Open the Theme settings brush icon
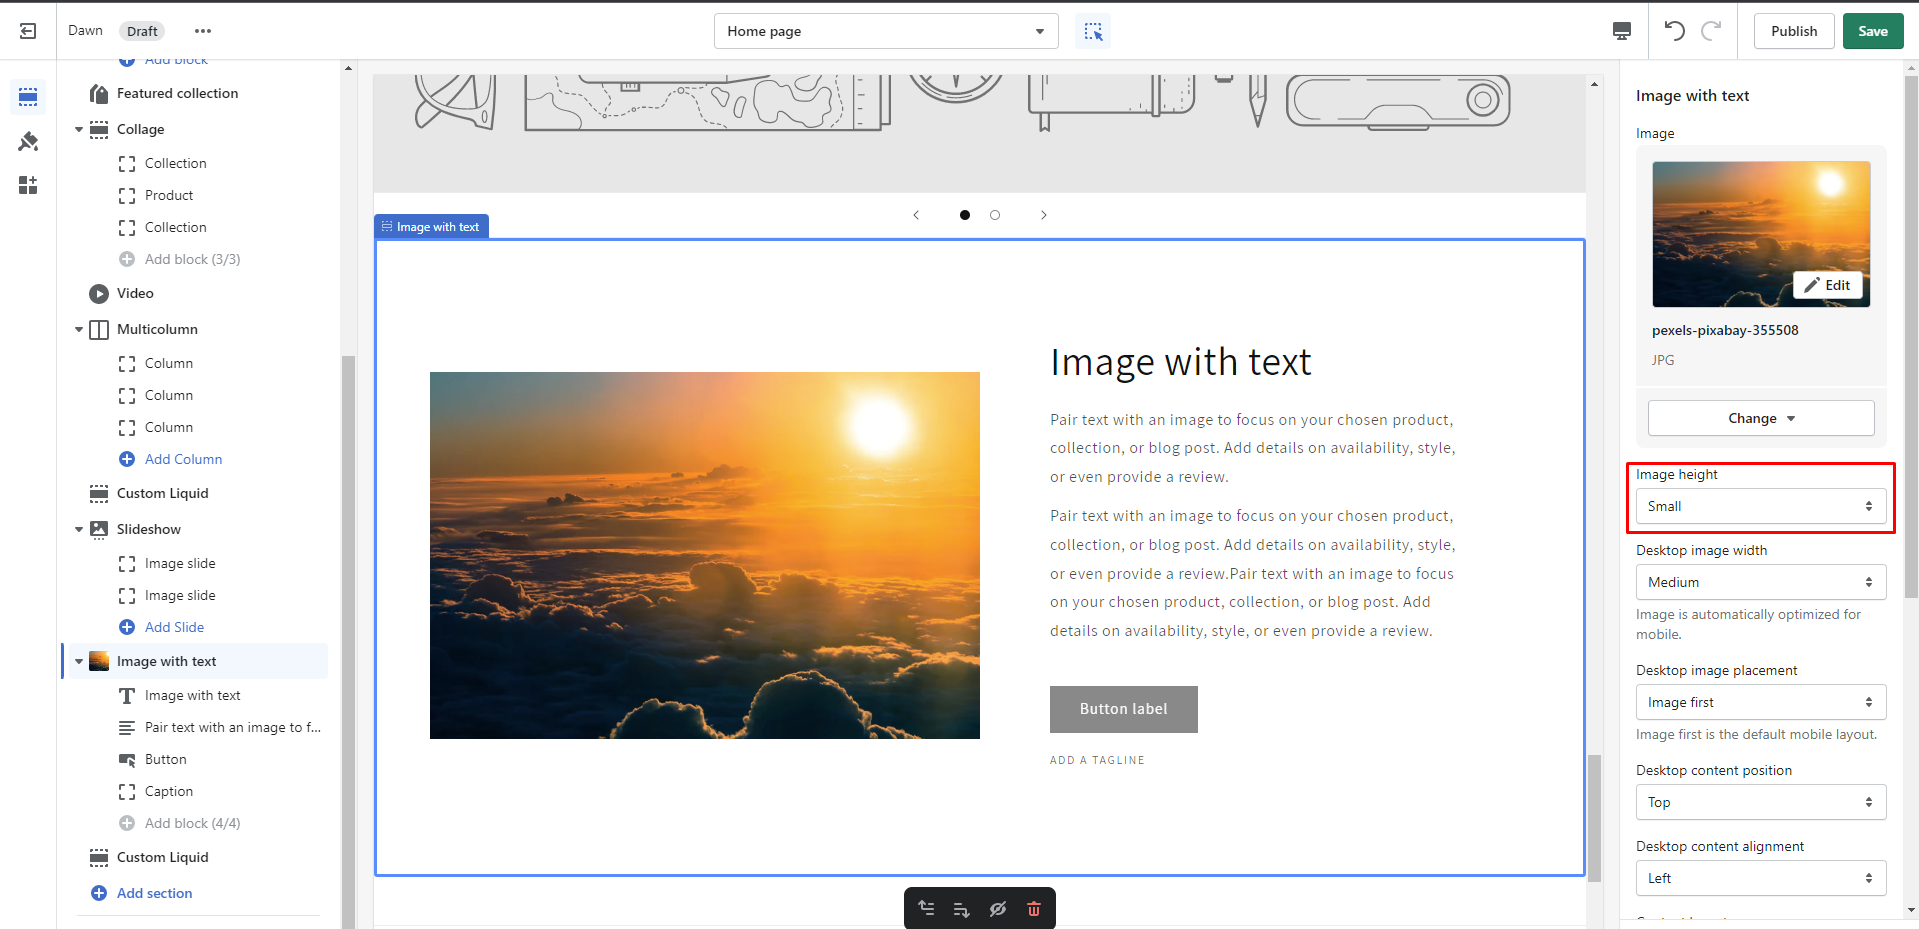The image size is (1919, 929). pyautogui.click(x=28, y=141)
